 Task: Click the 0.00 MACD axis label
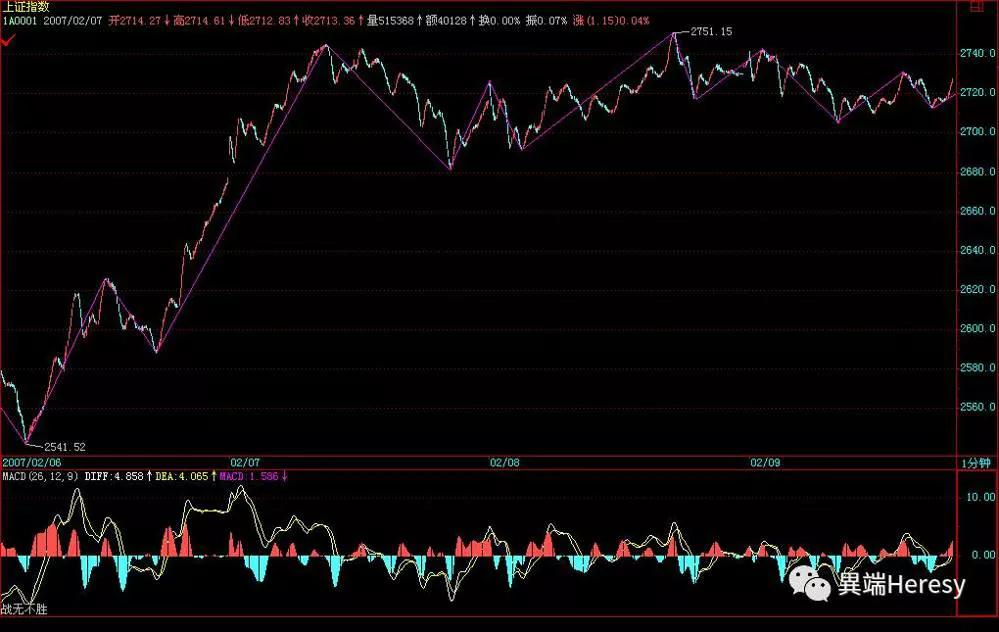point(983,555)
